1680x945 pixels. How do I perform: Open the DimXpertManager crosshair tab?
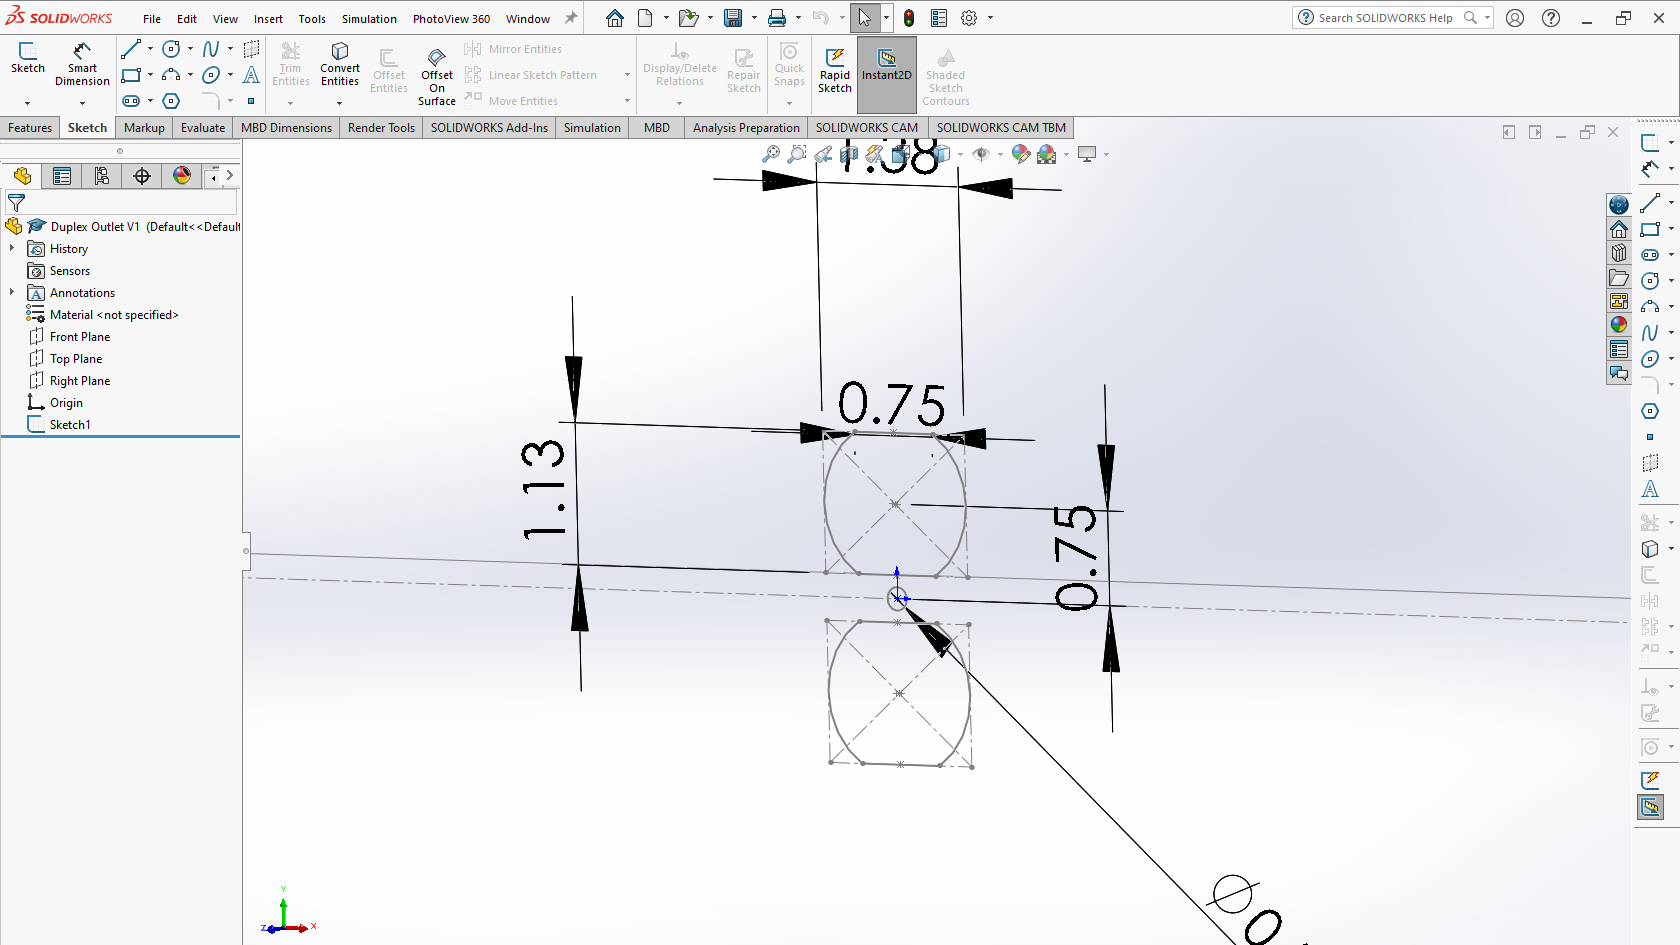(142, 176)
